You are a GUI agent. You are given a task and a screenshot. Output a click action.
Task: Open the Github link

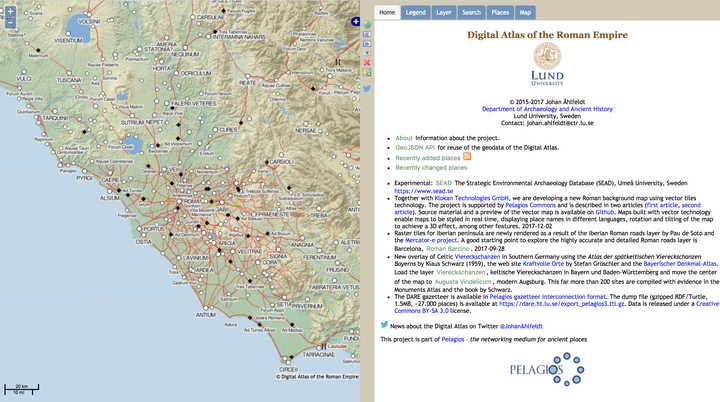[x=605, y=212]
